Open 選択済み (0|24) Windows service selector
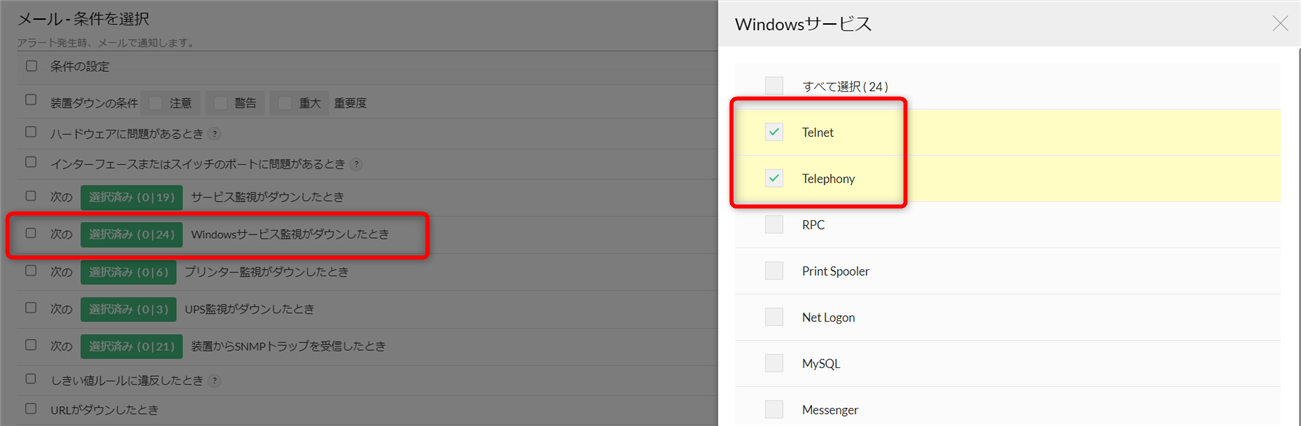1301x426 pixels. pos(132,234)
